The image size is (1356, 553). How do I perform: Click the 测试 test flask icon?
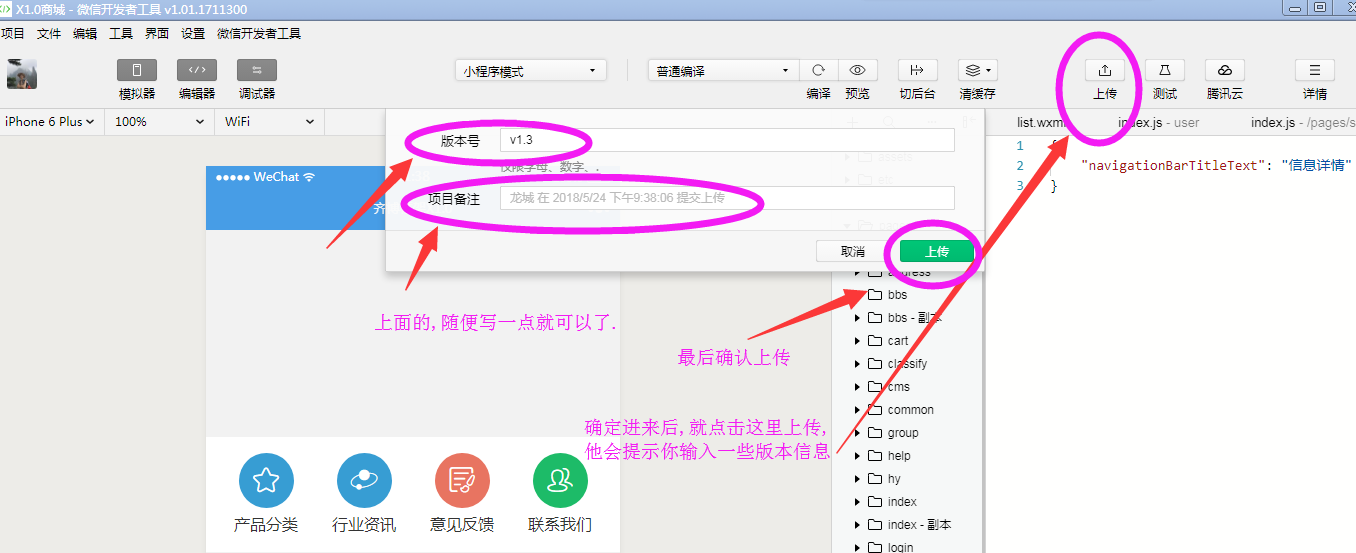1165,70
